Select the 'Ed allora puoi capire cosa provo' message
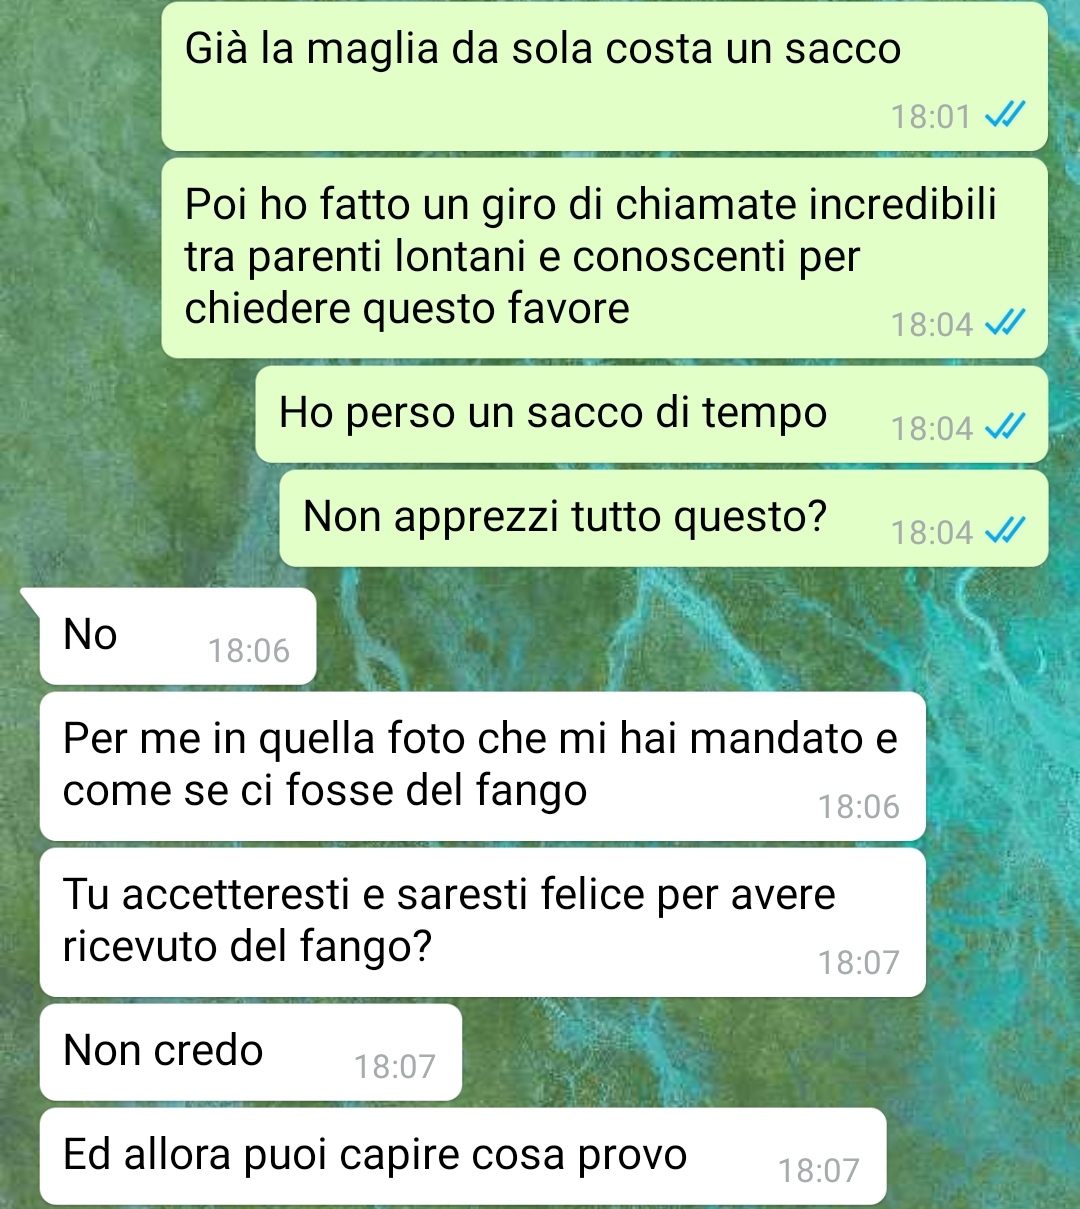Viewport: 1080px width, 1209px height. 463,1156
